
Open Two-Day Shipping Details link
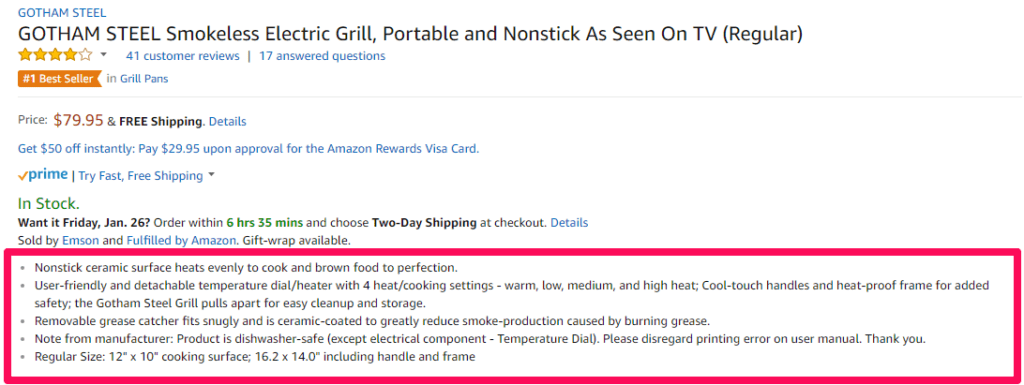click(x=569, y=223)
